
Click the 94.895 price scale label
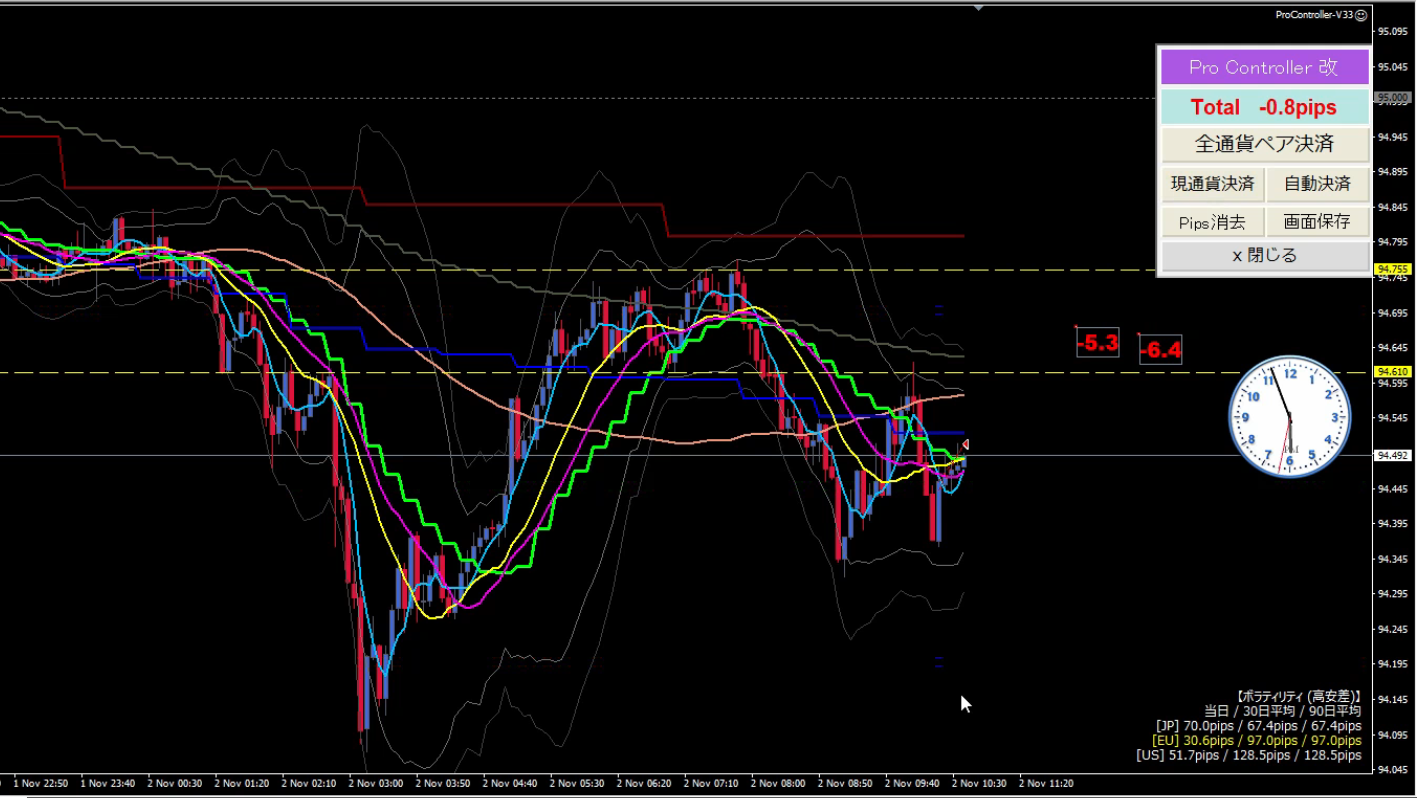1392,172
